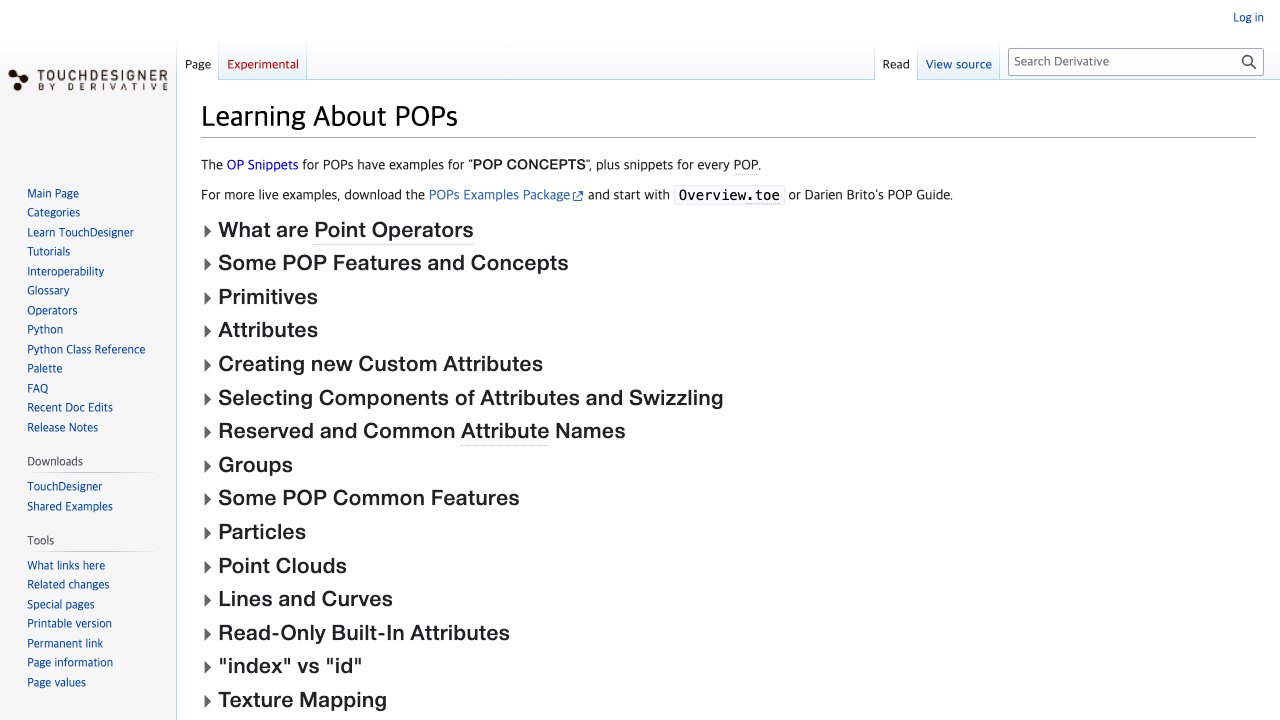1280x720 pixels.
Task: Open the Glossary sidebar link
Action: click(x=48, y=291)
